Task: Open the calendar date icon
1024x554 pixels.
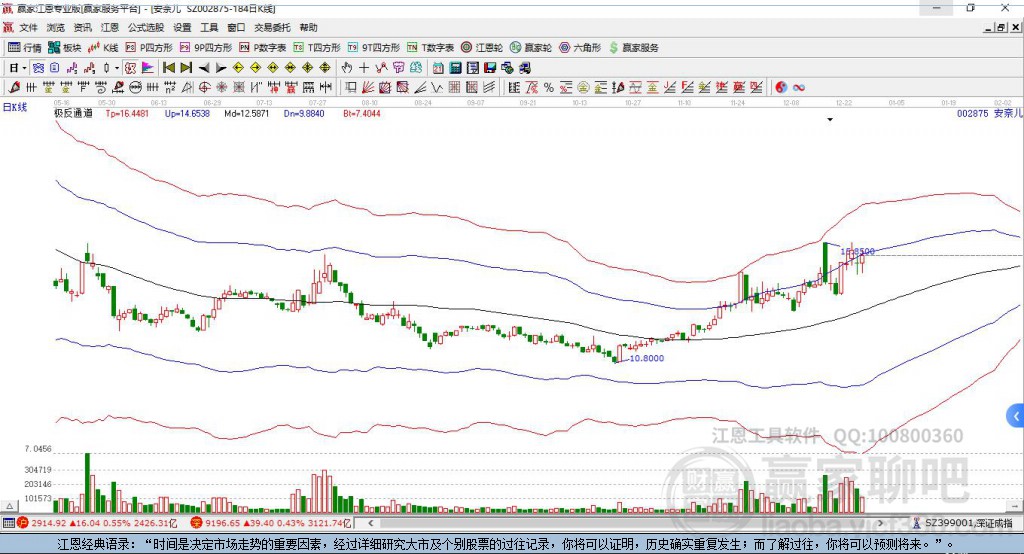Action: coord(438,68)
